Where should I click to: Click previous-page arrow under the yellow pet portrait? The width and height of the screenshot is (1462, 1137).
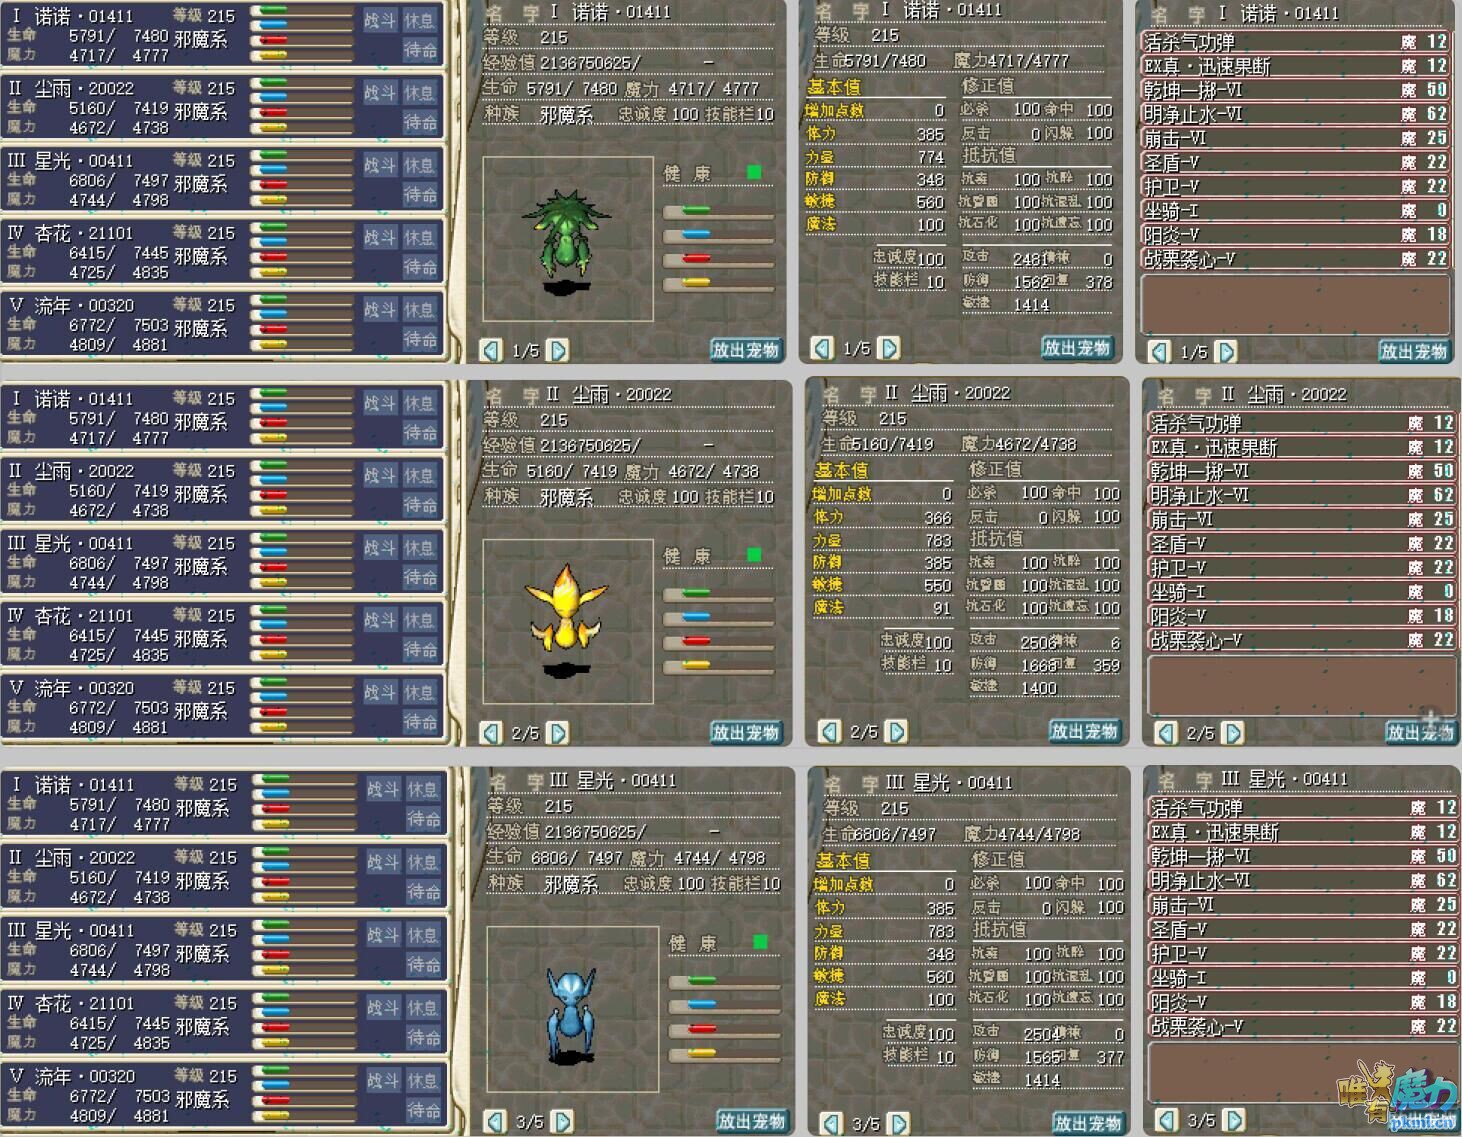(490, 733)
